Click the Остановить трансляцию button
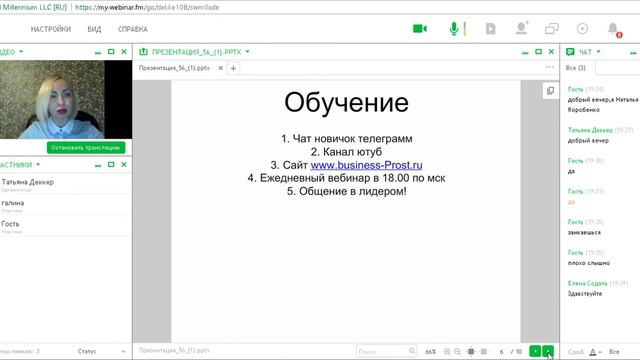This screenshot has height=360, width=640. pyautogui.click(x=86, y=148)
